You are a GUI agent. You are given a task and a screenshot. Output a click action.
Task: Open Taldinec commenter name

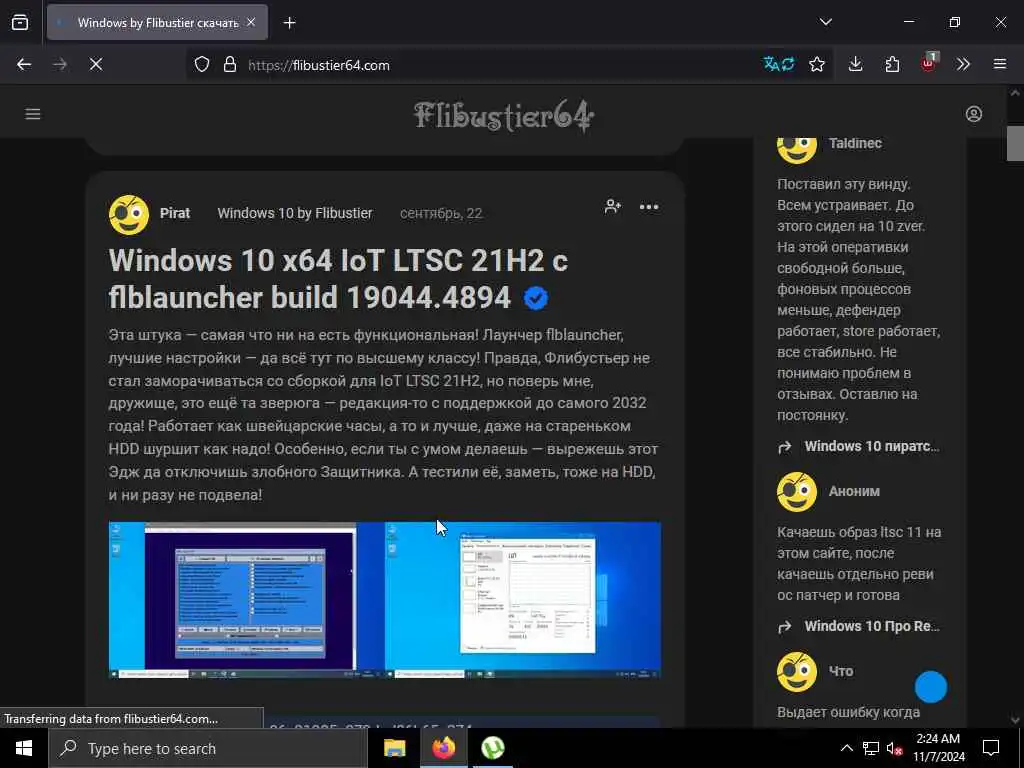click(x=855, y=143)
